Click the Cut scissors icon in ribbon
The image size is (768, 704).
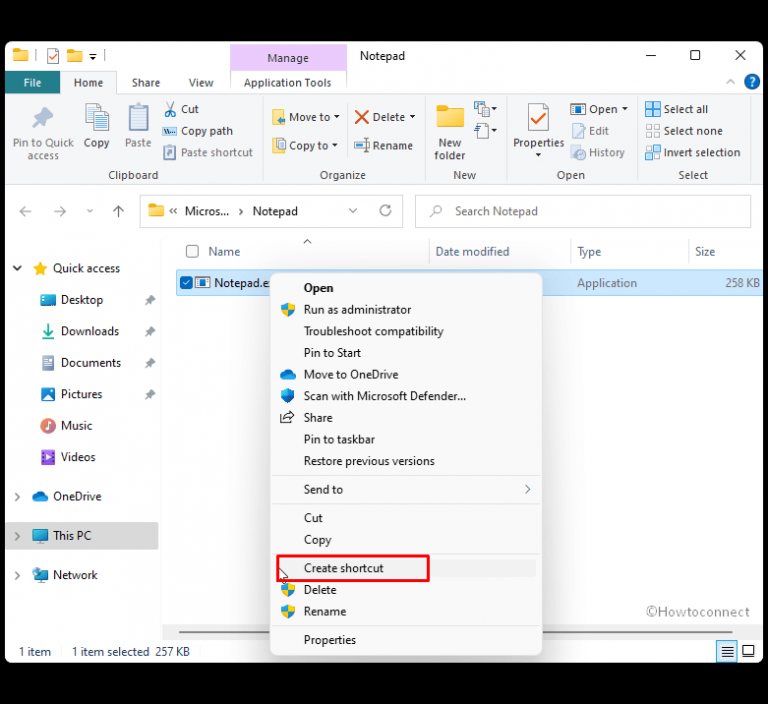(x=170, y=109)
